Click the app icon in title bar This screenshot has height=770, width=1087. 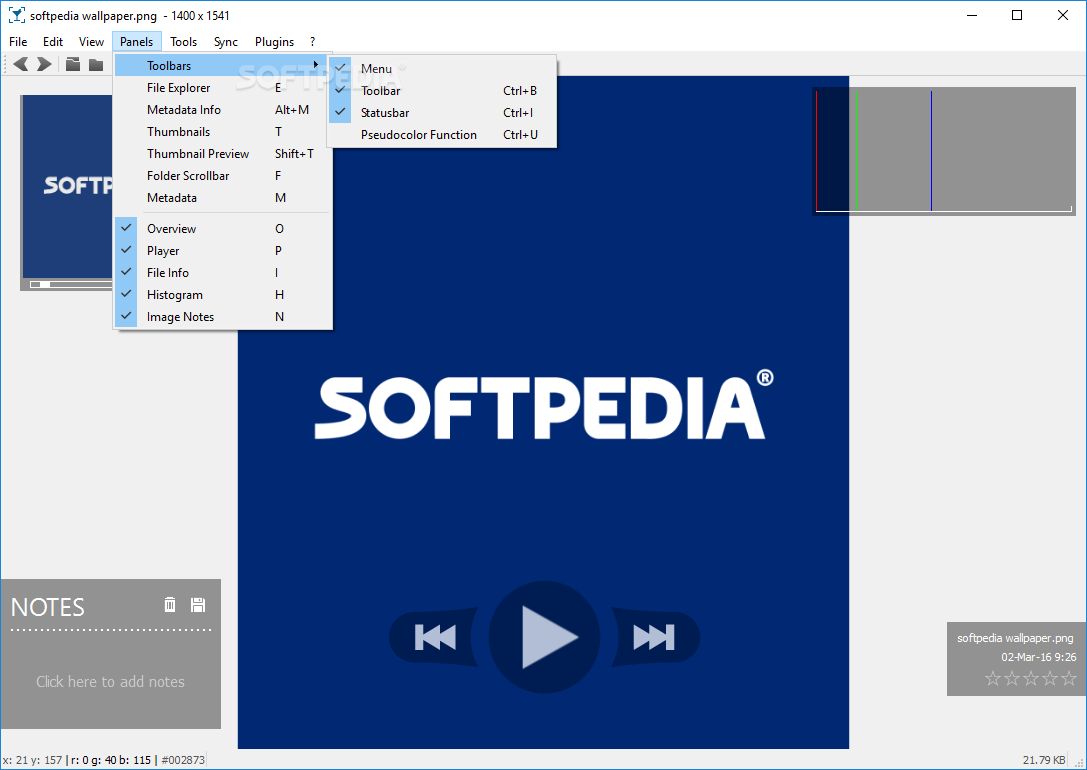pos(16,15)
